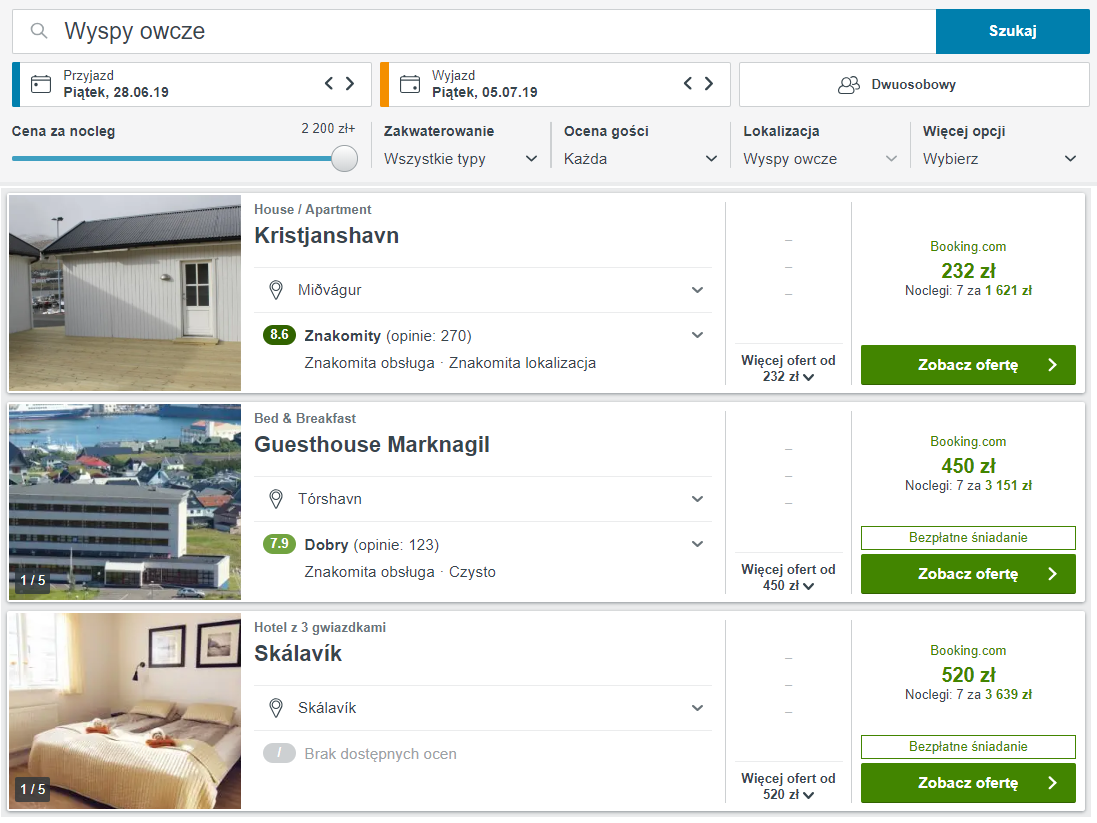Screen dimensions: 1097x823
Task: Open the Zakwaterowanie type dropdown
Action: (461, 159)
